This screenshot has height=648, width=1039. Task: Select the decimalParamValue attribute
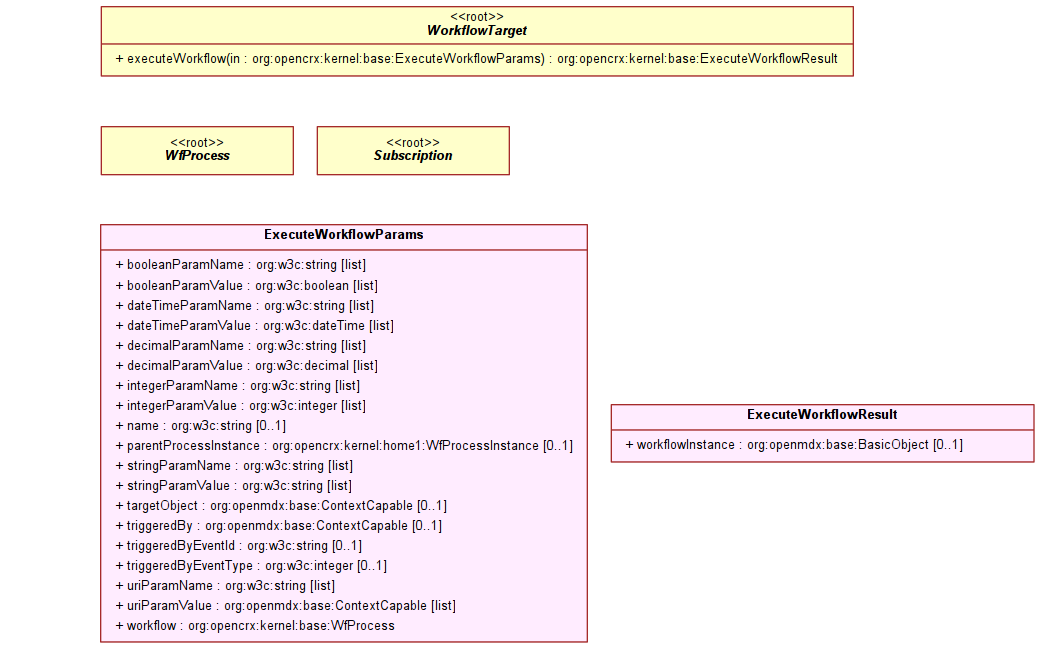pyautogui.click(x=246, y=366)
